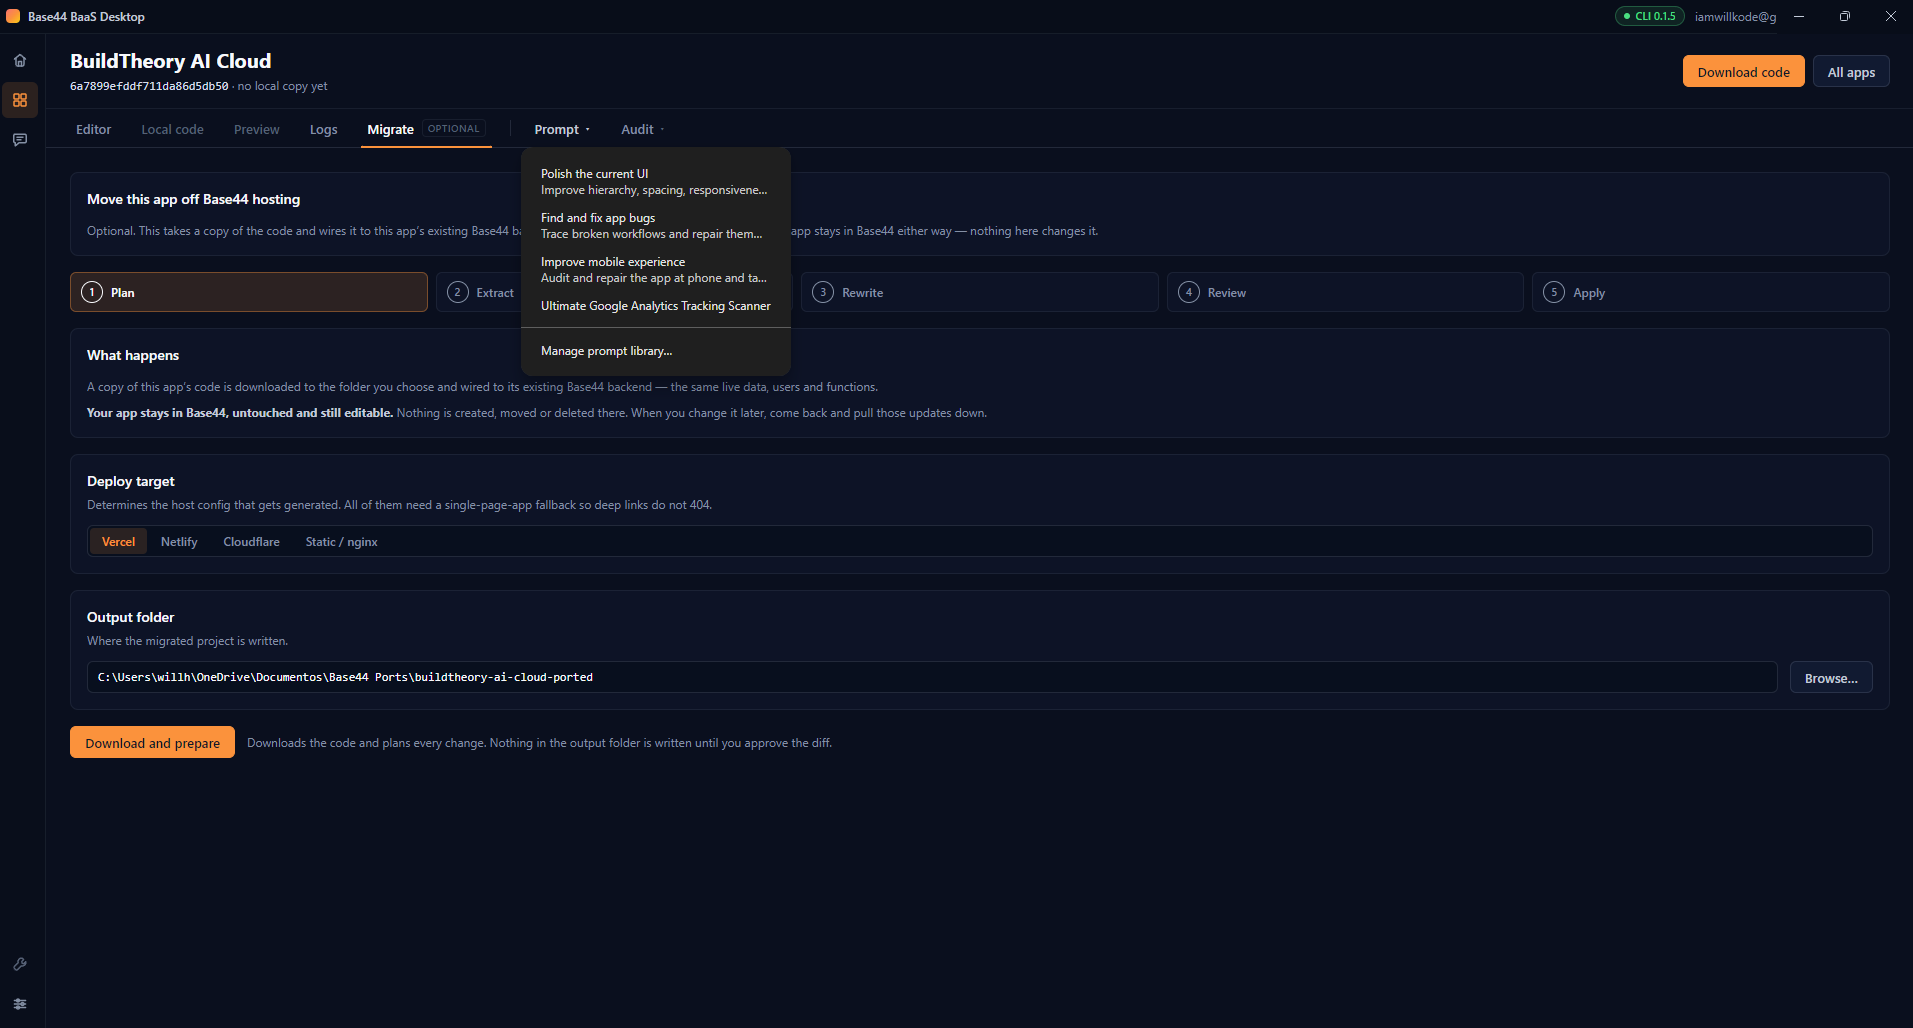Select step 1 Plan
This screenshot has width=1913, height=1028.
(249, 293)
